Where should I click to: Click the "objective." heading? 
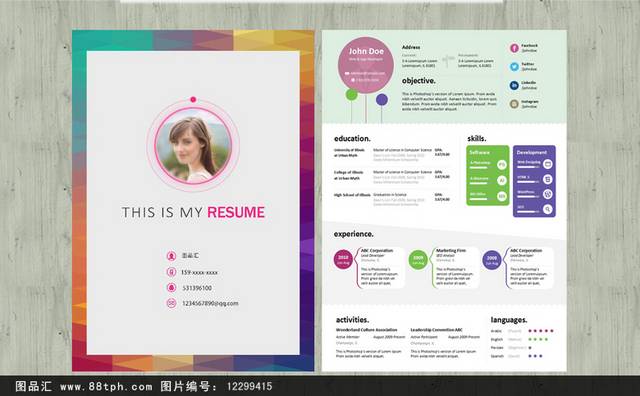[x=419, y=81]
